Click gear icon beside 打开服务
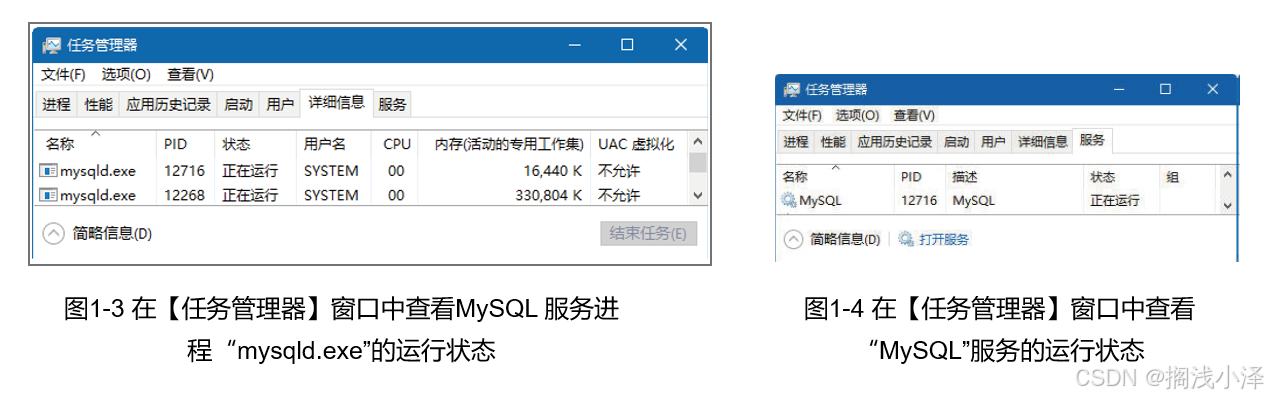This screenshot has height=399, width=1268. (906, 239)
